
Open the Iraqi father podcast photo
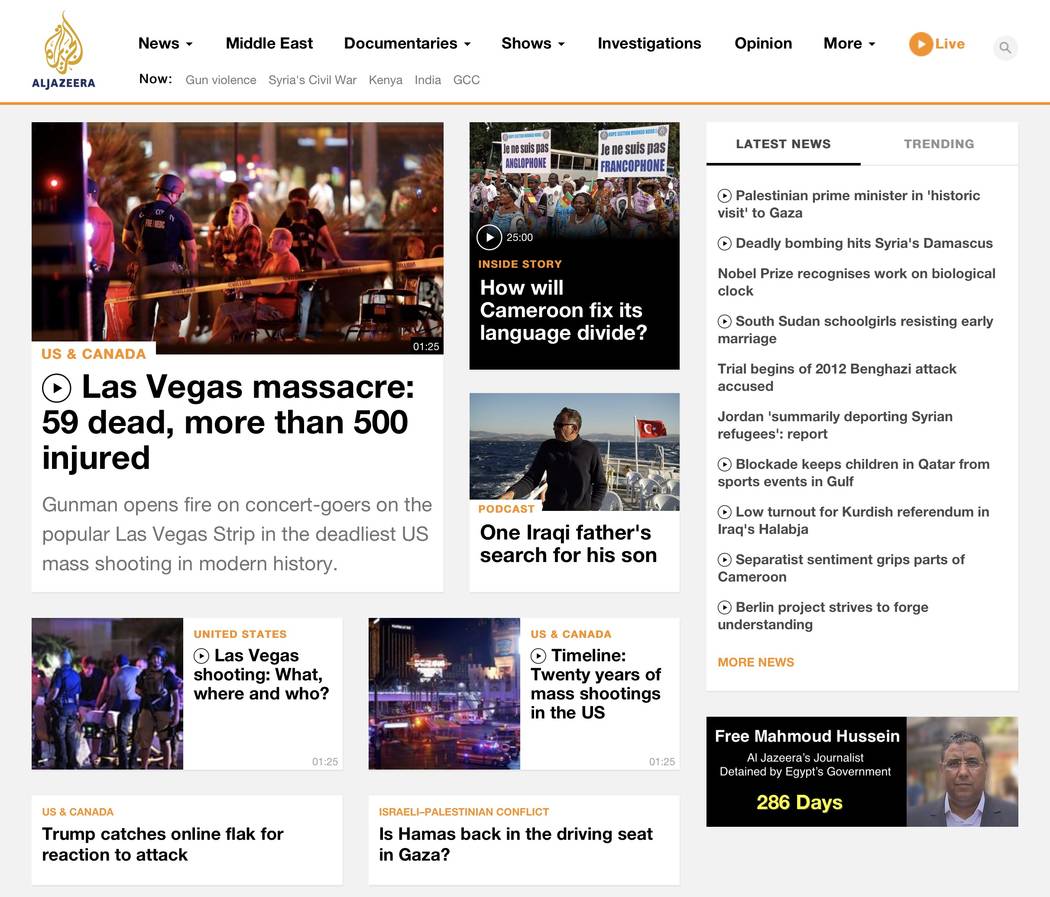575,452
